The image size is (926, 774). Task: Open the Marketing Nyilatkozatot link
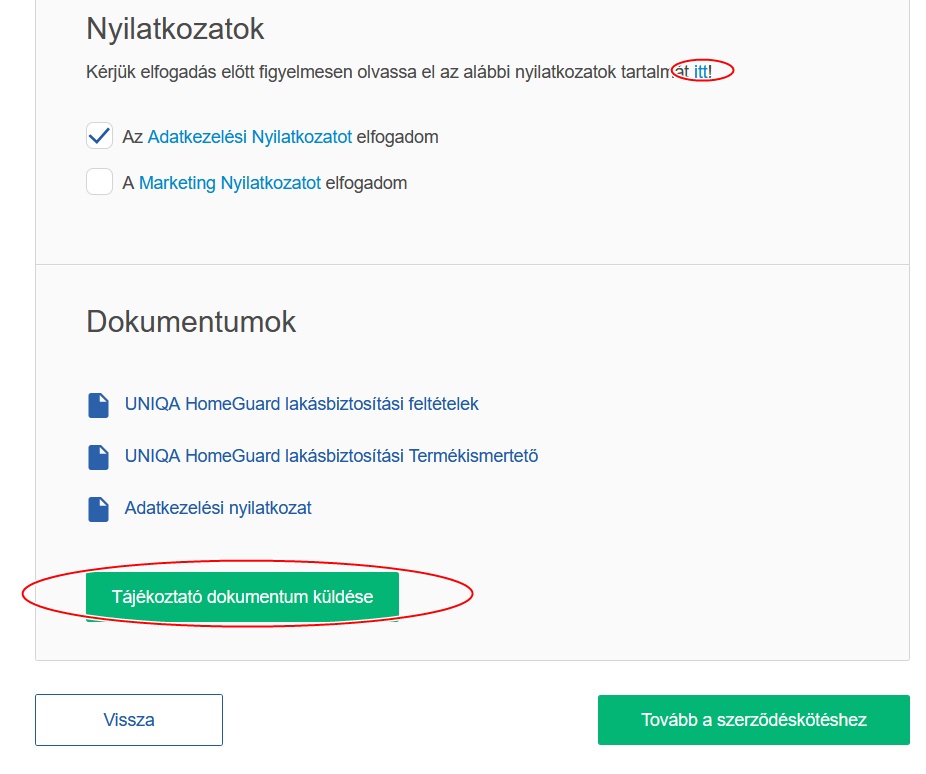tap(230, 183)
